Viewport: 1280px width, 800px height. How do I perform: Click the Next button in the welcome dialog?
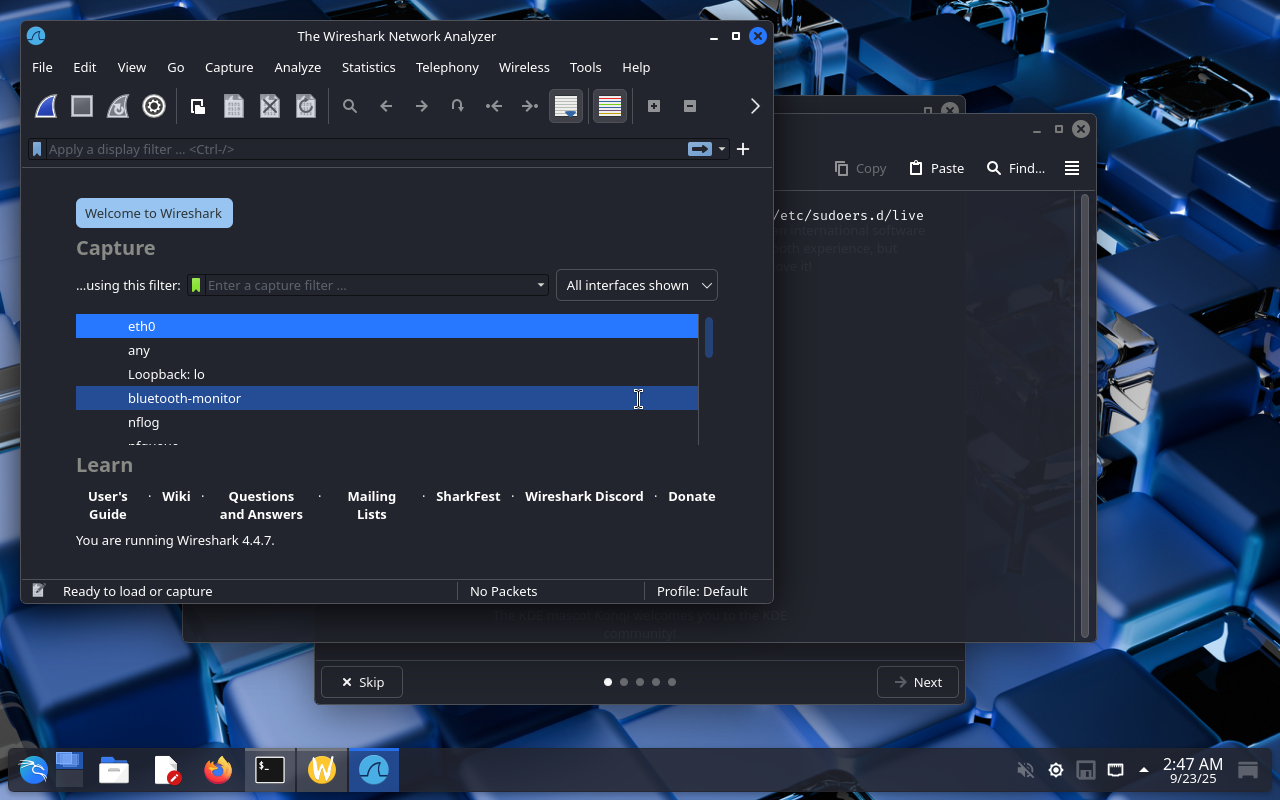pos(917,682)
